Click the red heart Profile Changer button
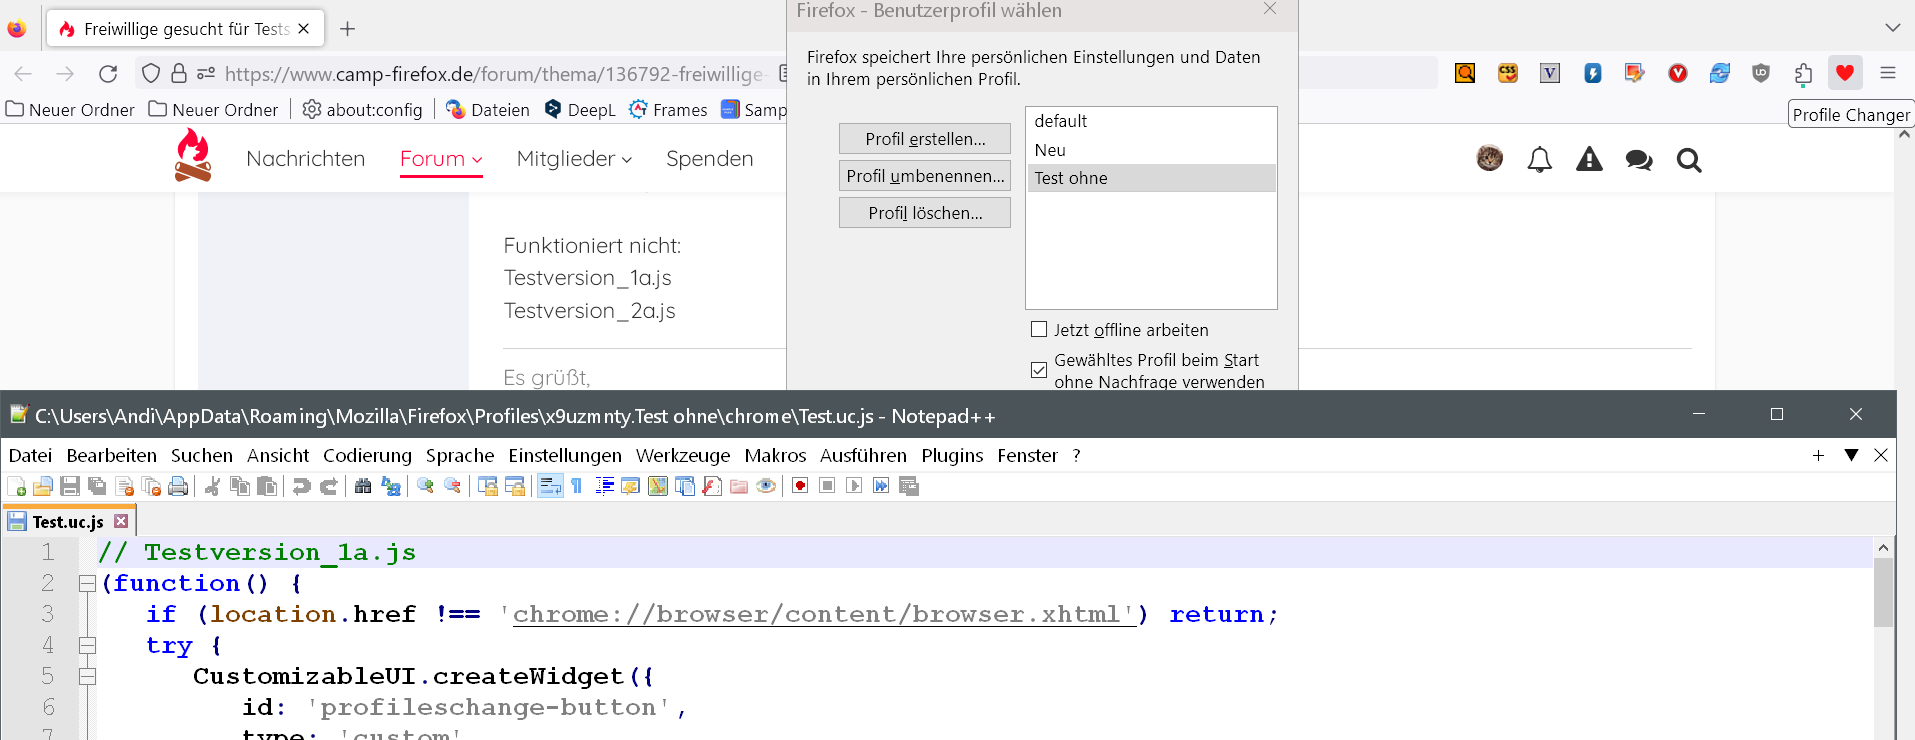 tap(1845, 73)
